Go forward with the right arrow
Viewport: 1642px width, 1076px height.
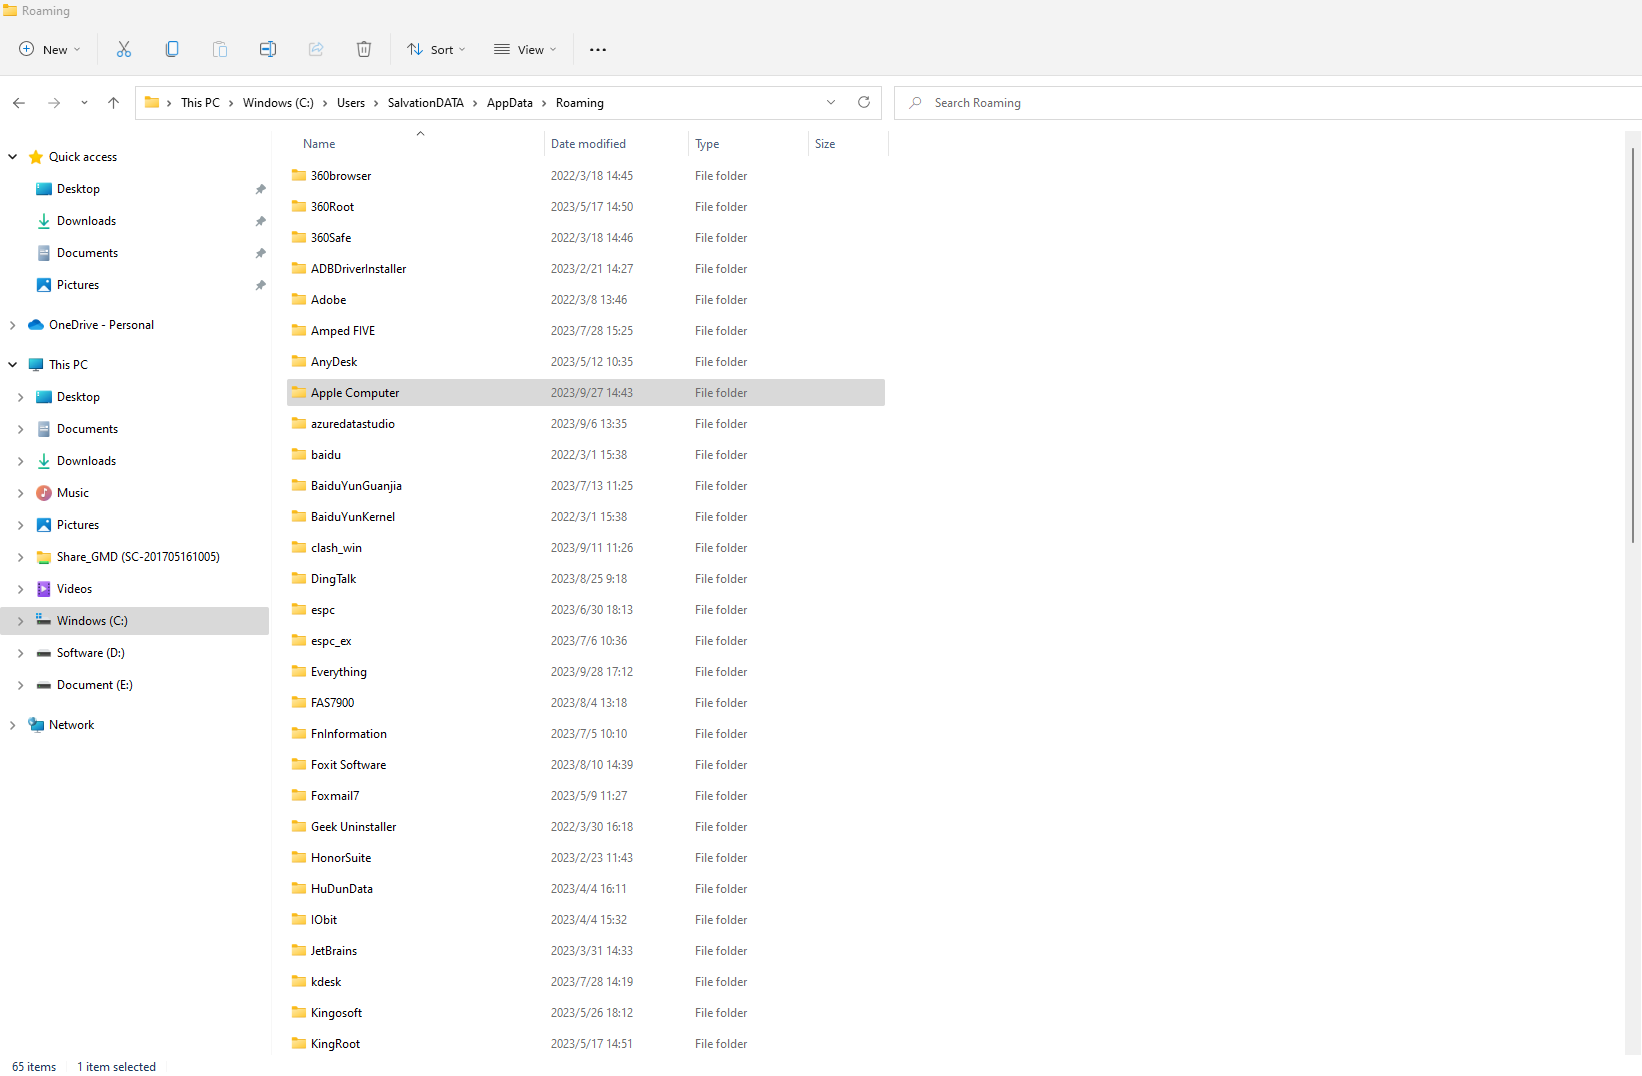54,103
